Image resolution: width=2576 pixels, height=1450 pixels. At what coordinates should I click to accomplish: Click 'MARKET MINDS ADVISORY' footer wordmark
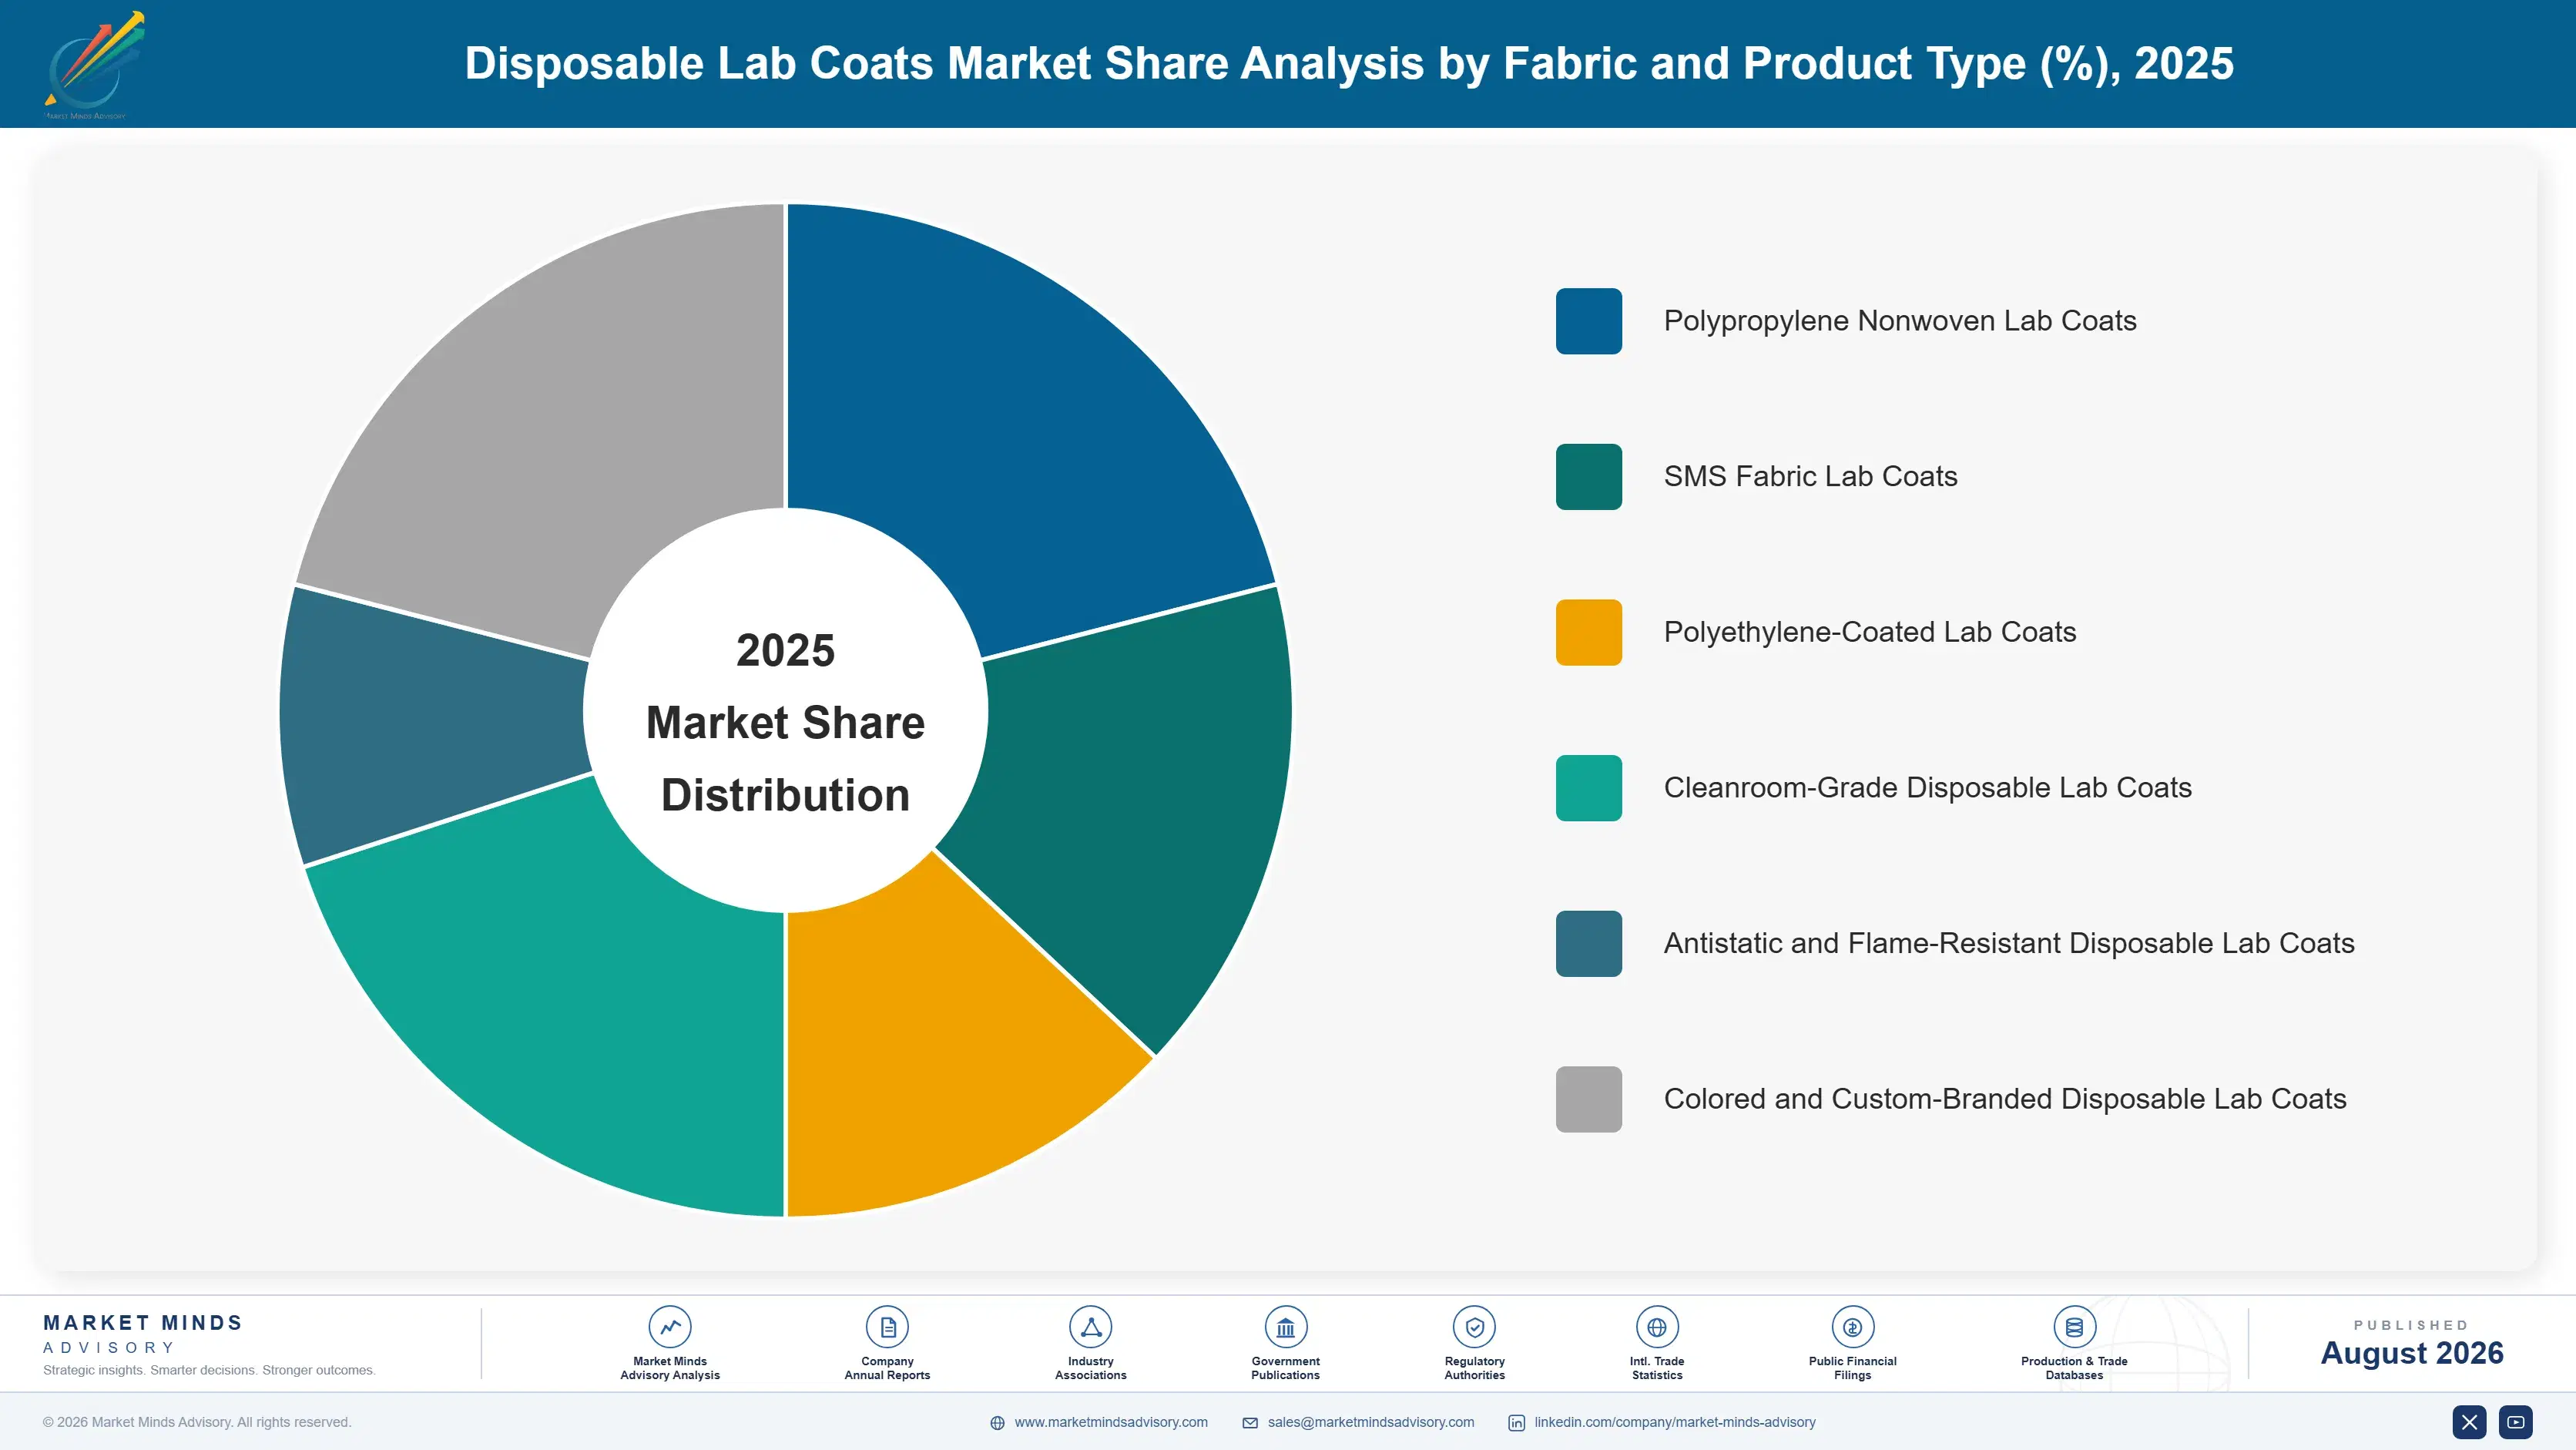[x=143, y=1334]
